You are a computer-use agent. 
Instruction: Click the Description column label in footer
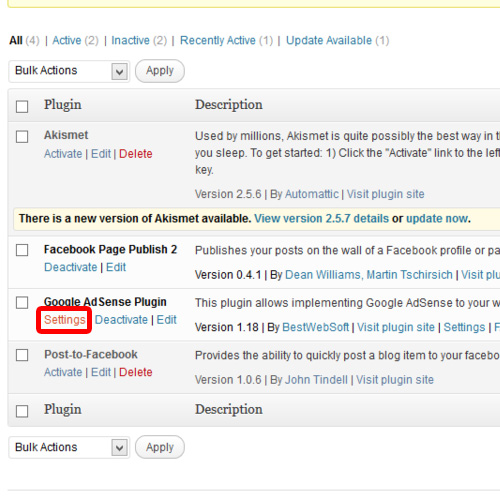(x=229, y=410)
